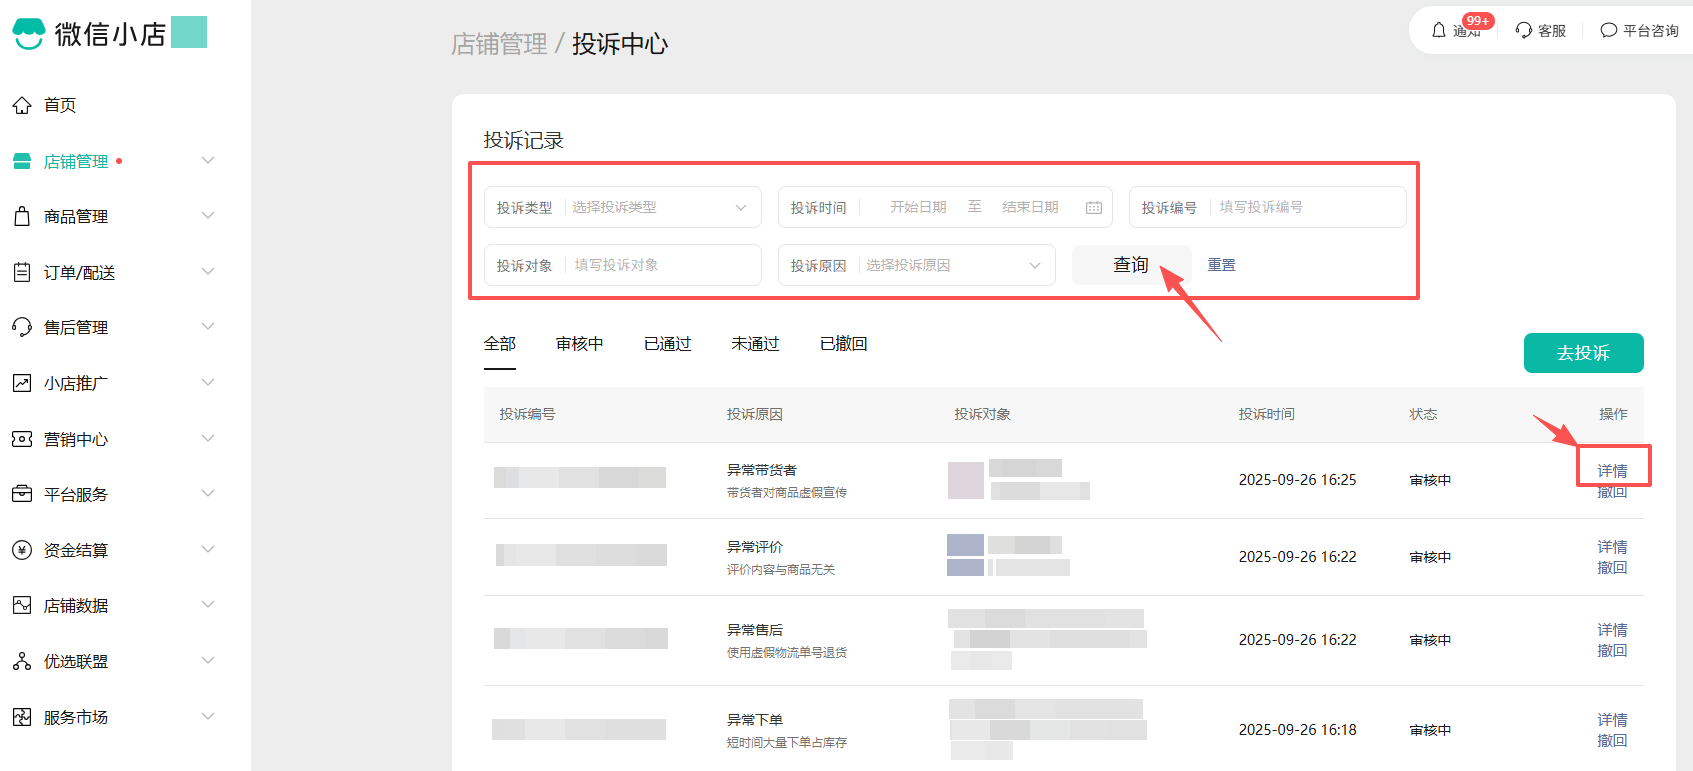The width and height of the screenshot is (1693, 771).
Task: Expand 售后管理 menu chevron
Action: pyautogui.click(x=208, y=327)
